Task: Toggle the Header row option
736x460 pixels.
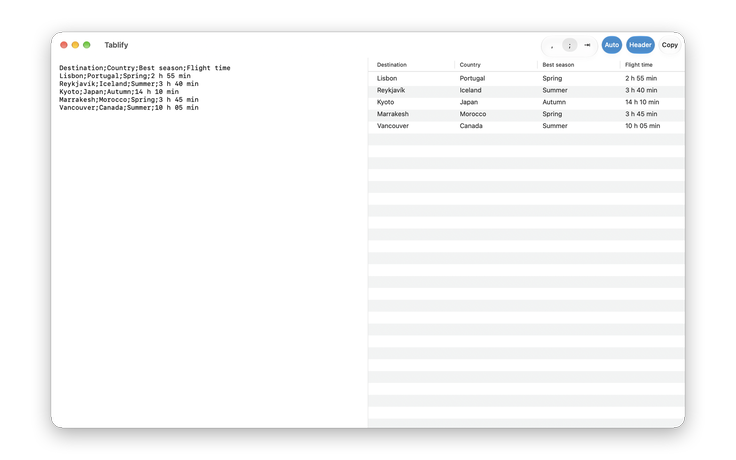Action: point(640,45)
